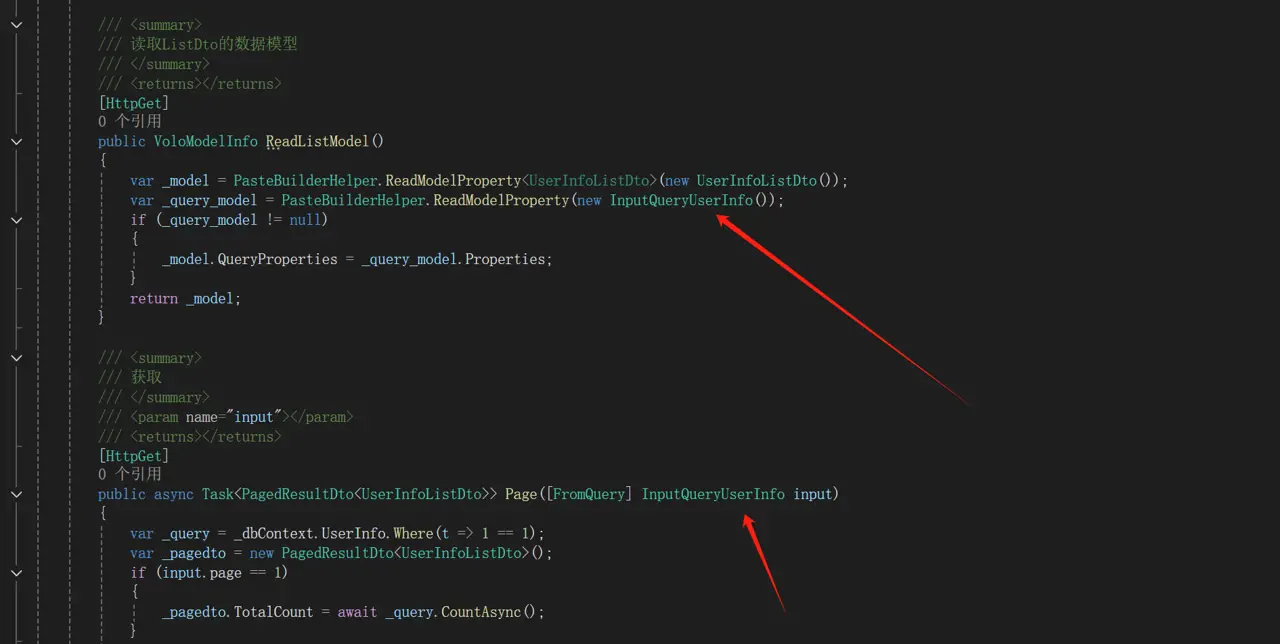
Task: Click the ReadListModel method name
Action: click(318, 142)
